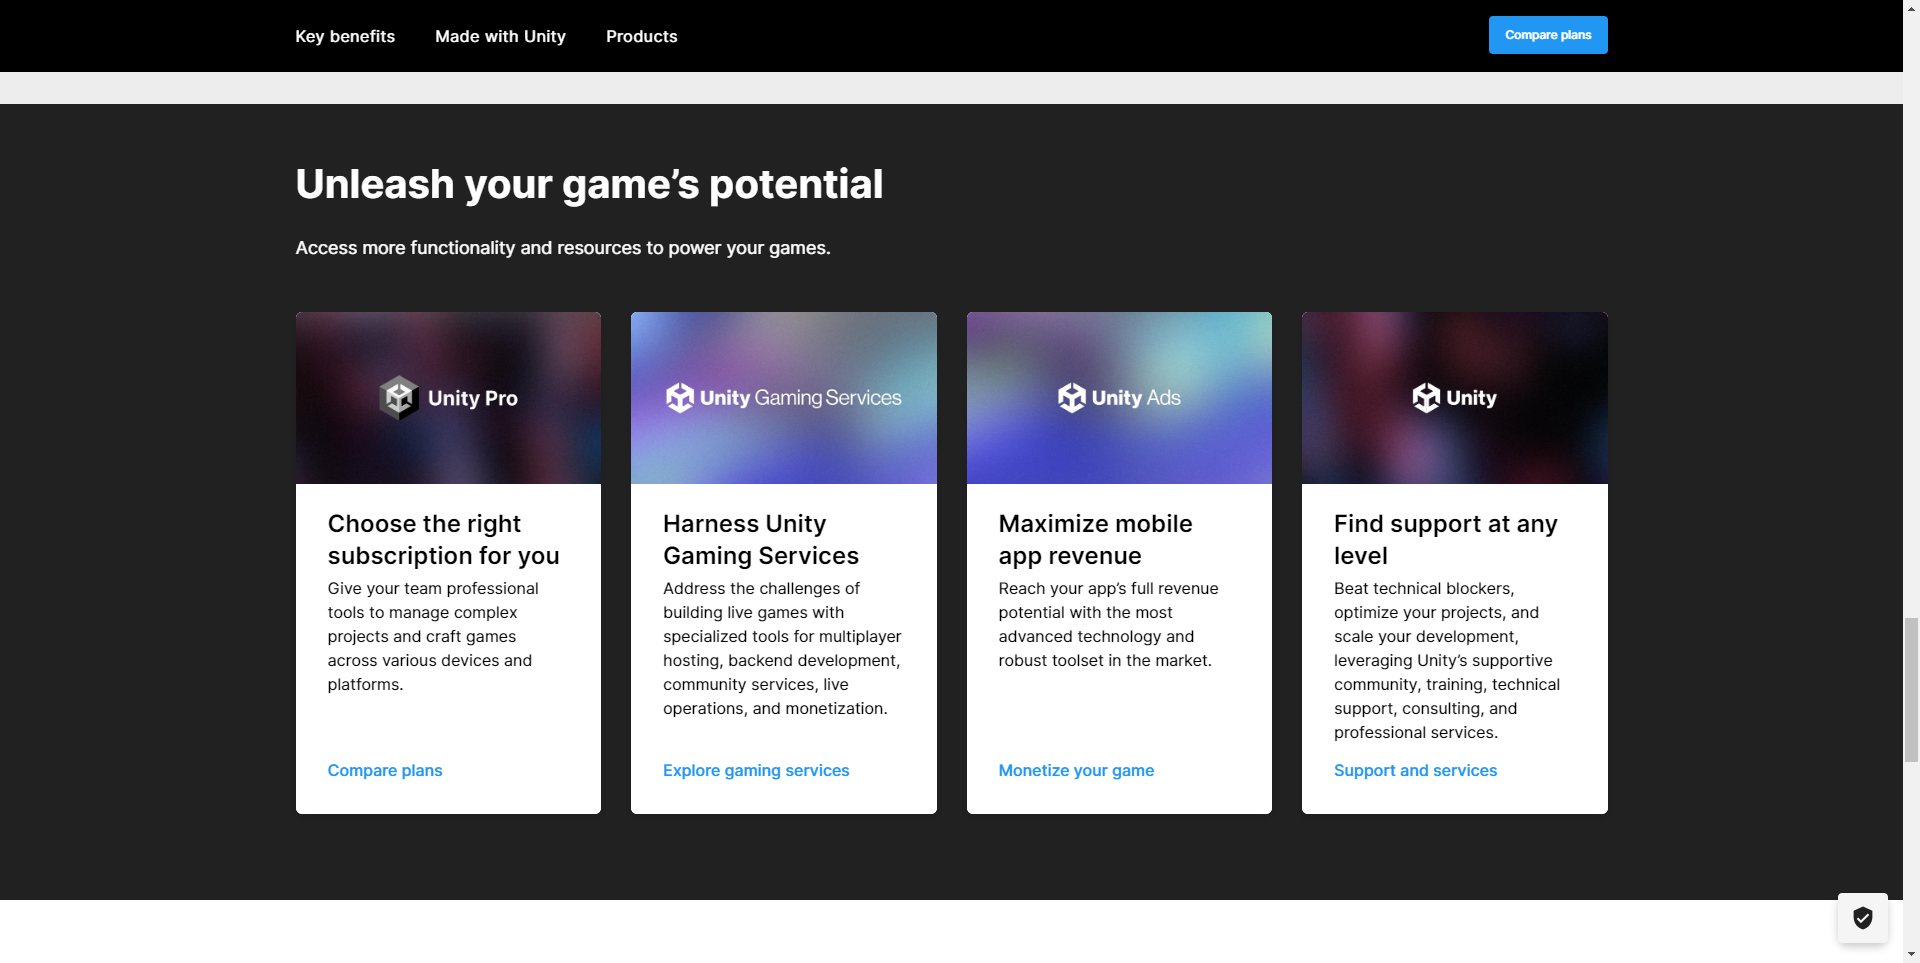
Task: Open the Unity Pro card banner image
Action: [448, 398]
